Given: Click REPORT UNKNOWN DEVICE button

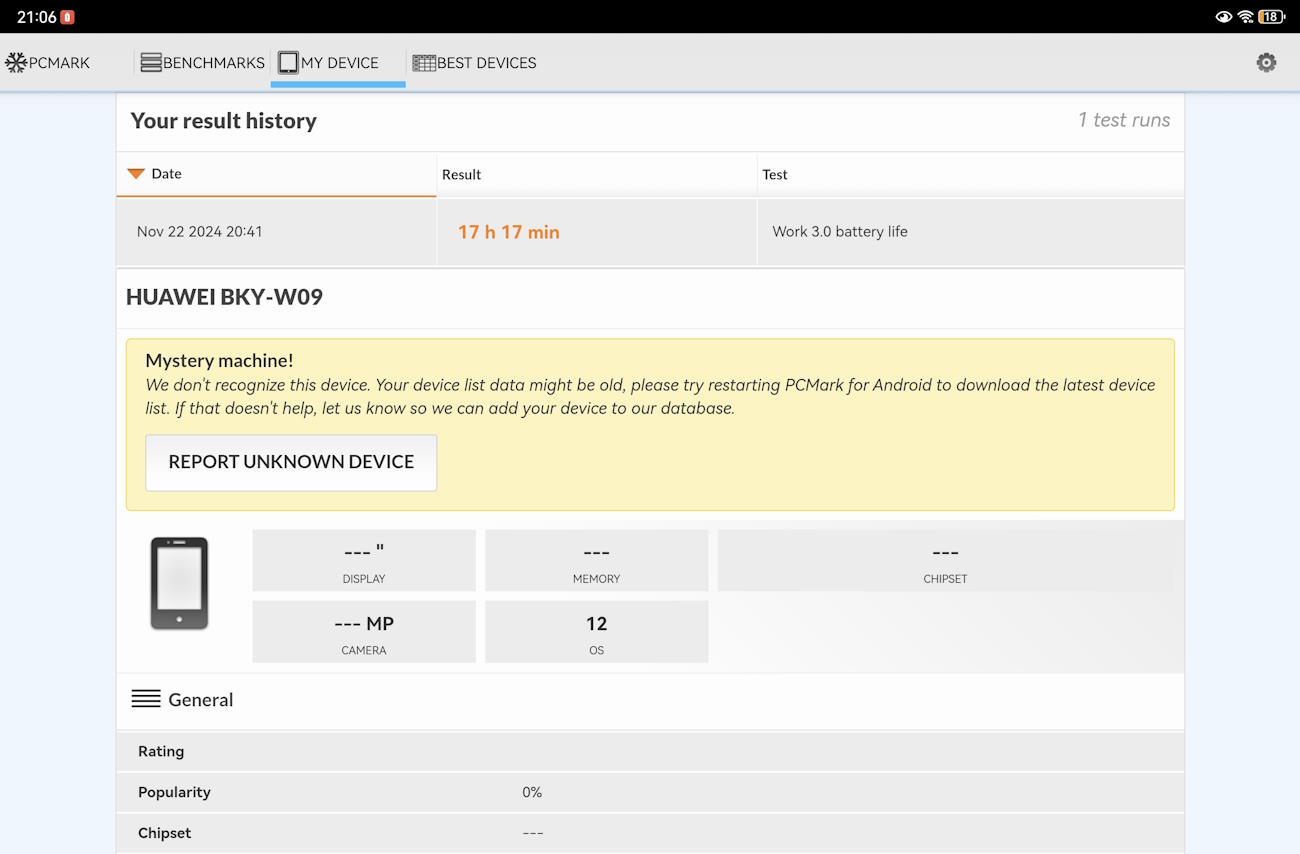Looking at the screenshot, I should pos(291,462).
